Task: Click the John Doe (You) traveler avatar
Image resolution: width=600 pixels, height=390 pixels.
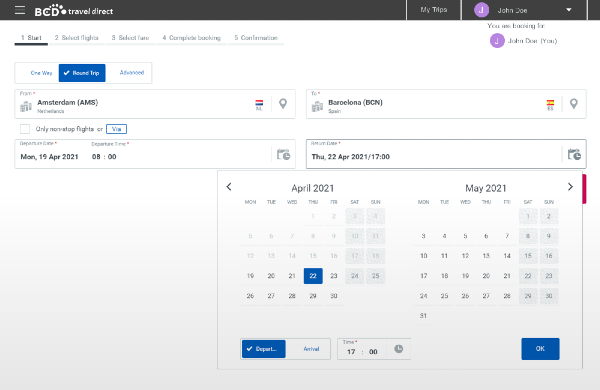Action: 497,41
